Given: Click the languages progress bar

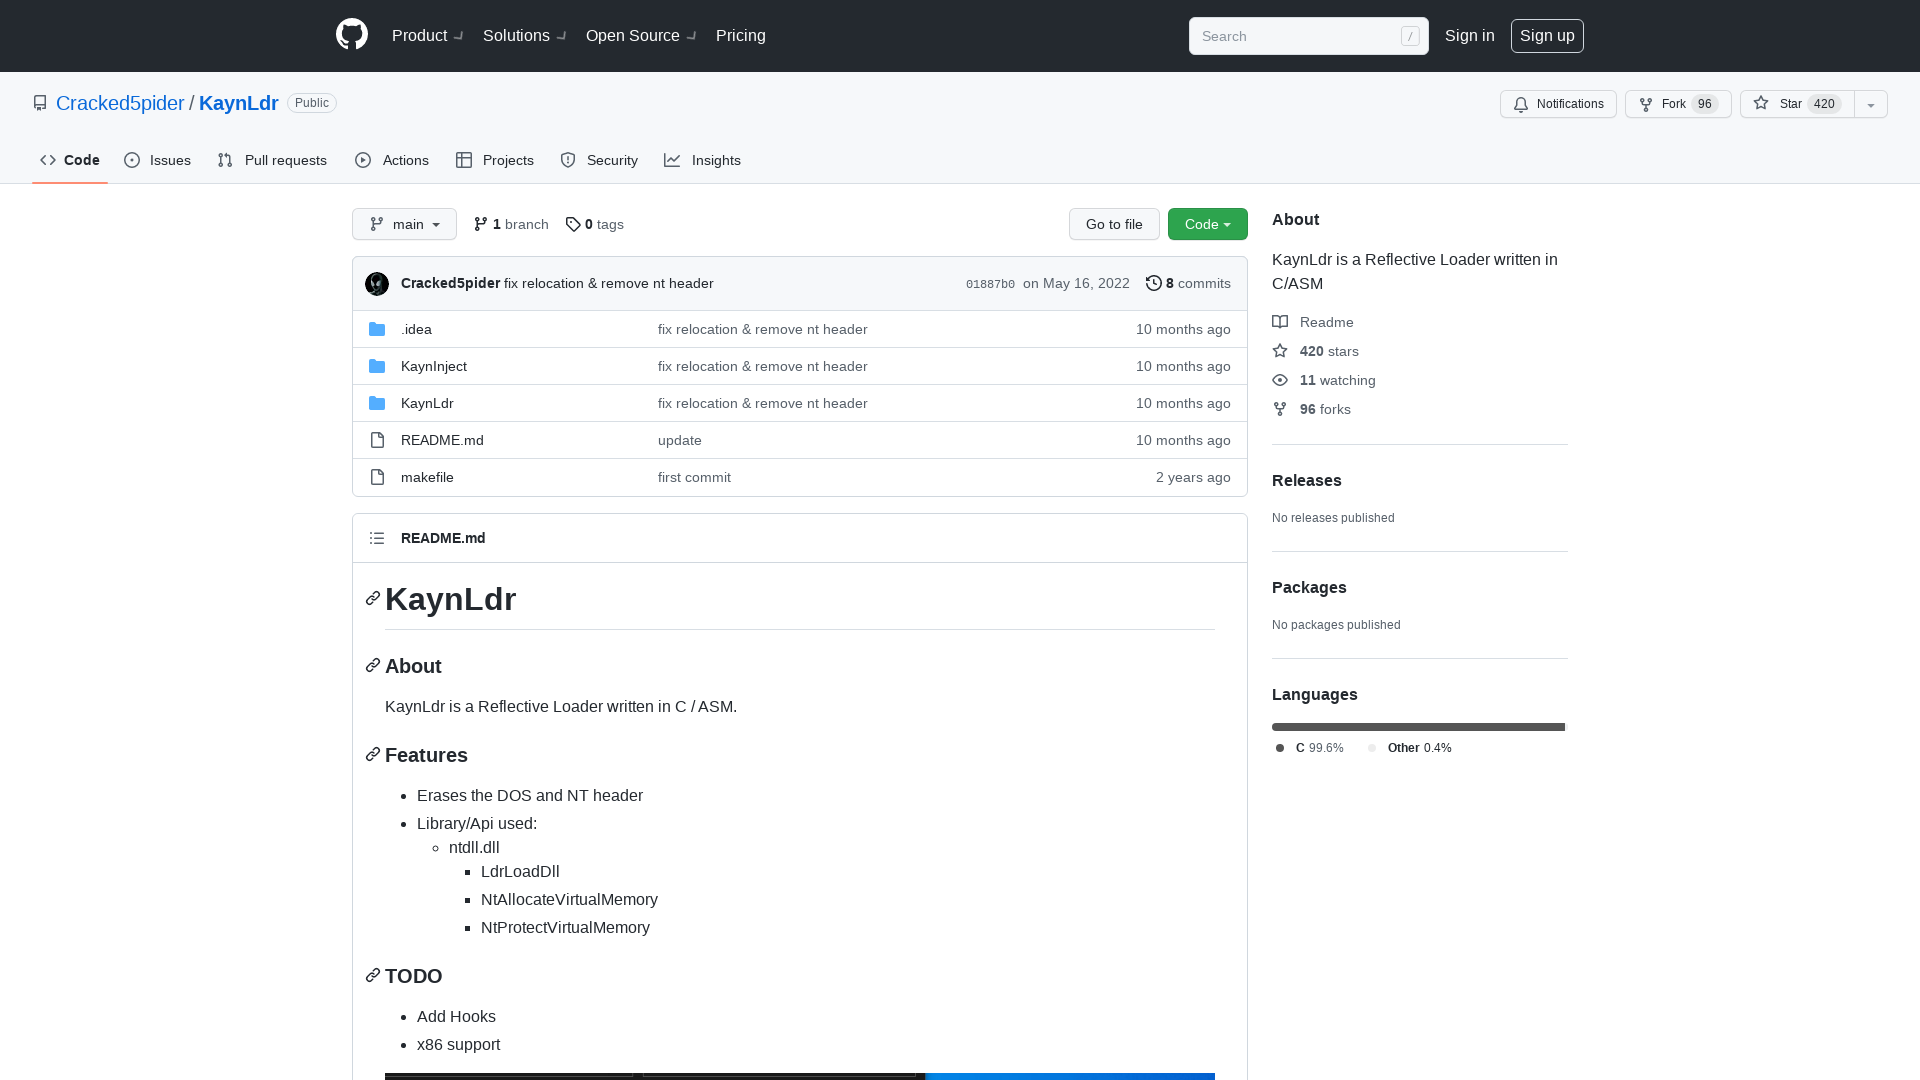Looking at the screenshot, I should coord(1418,727).
